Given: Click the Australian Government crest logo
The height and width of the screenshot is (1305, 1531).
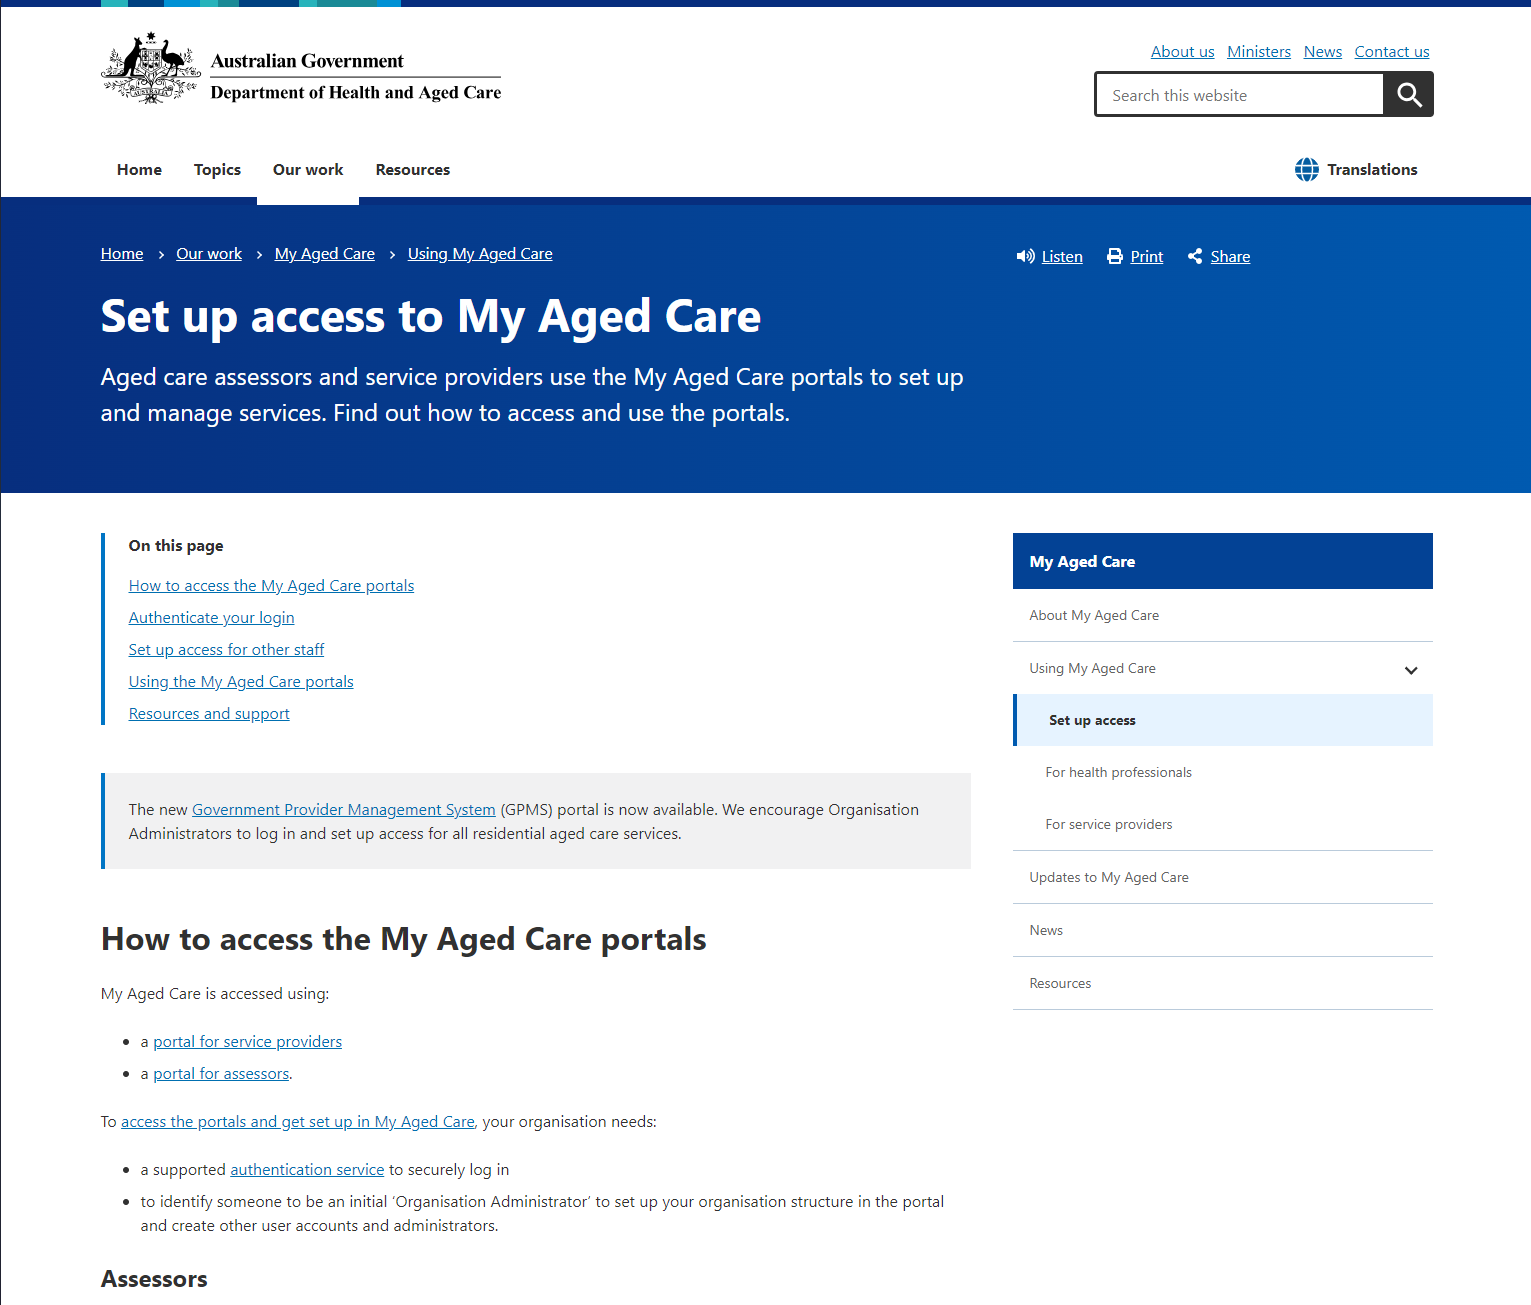Looking at the screenshot, I should (150, 68).
